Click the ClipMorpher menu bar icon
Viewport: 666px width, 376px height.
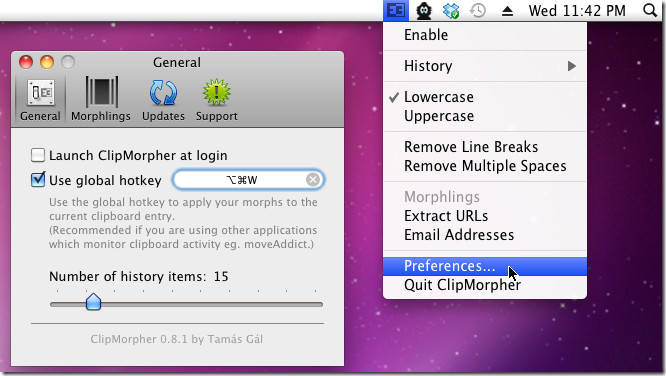(396, 10)
